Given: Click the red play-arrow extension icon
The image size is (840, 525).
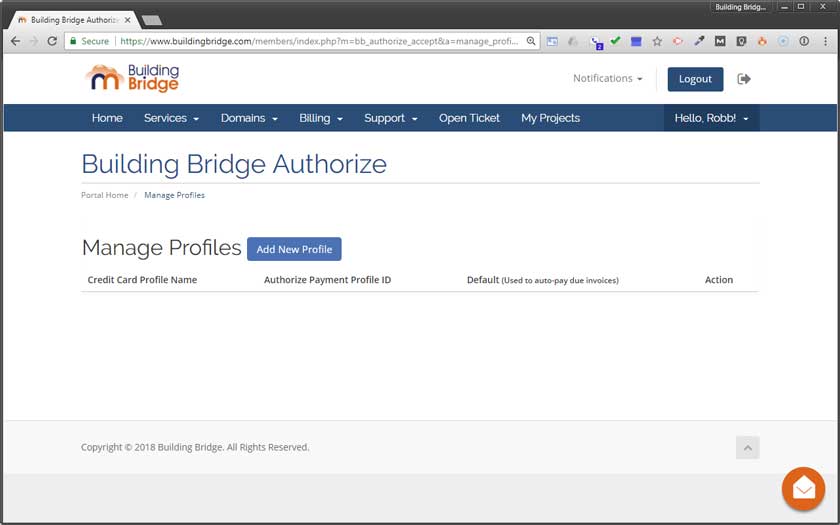Looking at the screenshot, I should (678, 41).
